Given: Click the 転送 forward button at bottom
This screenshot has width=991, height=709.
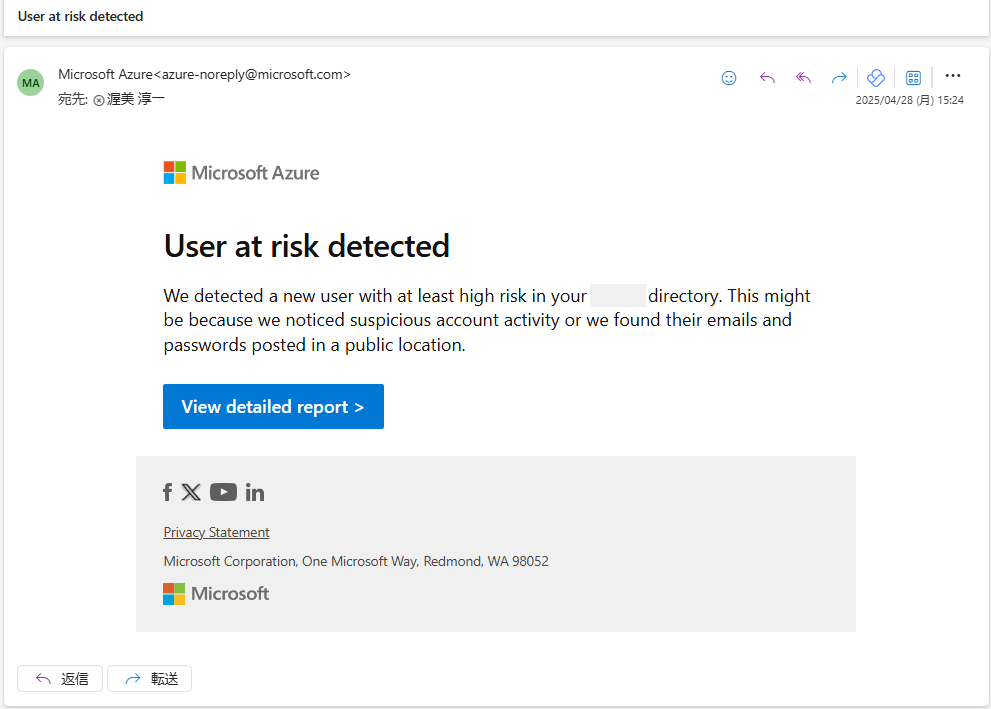Looking at the screenshot, I should coord(149,679).
